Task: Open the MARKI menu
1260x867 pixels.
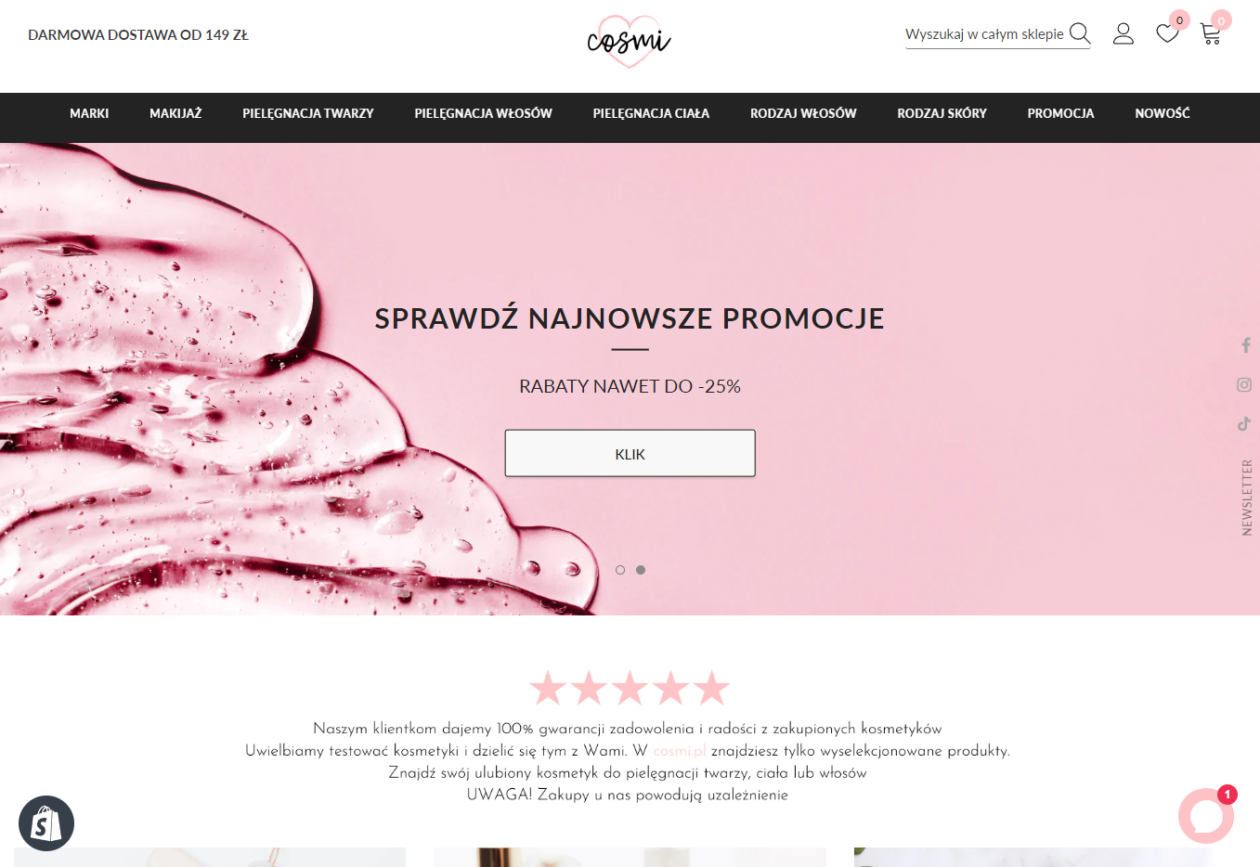Action: pyautogui.click(x=89, y=114)
